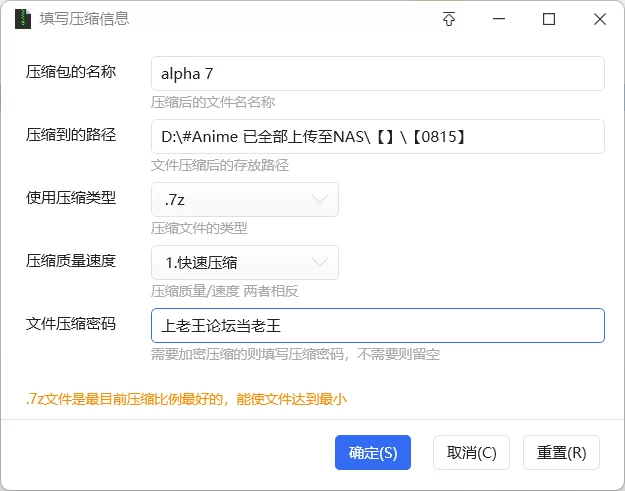Click the 压缩包的名称 field containing alpha 7
This screenshot has width=625, height=491.
(377, 73)
